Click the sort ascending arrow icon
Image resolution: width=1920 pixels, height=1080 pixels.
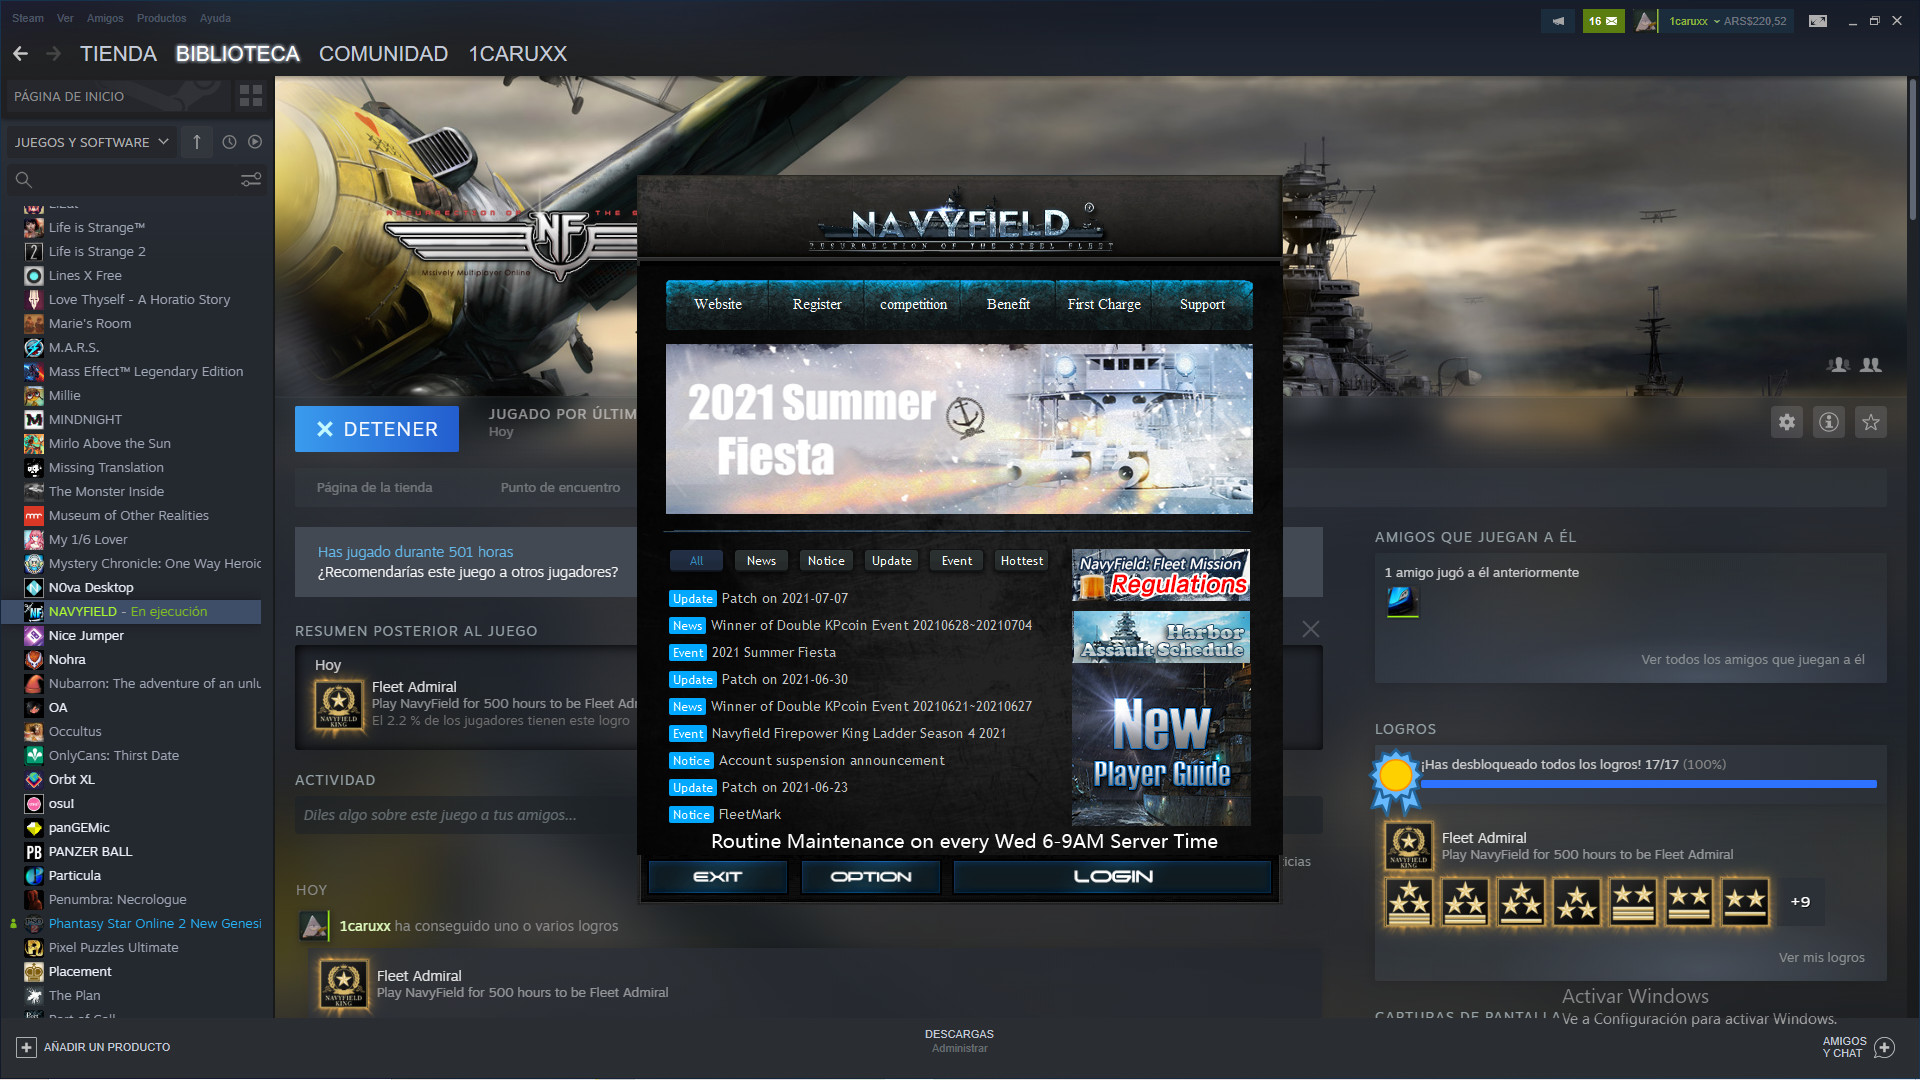coord(197,142)
